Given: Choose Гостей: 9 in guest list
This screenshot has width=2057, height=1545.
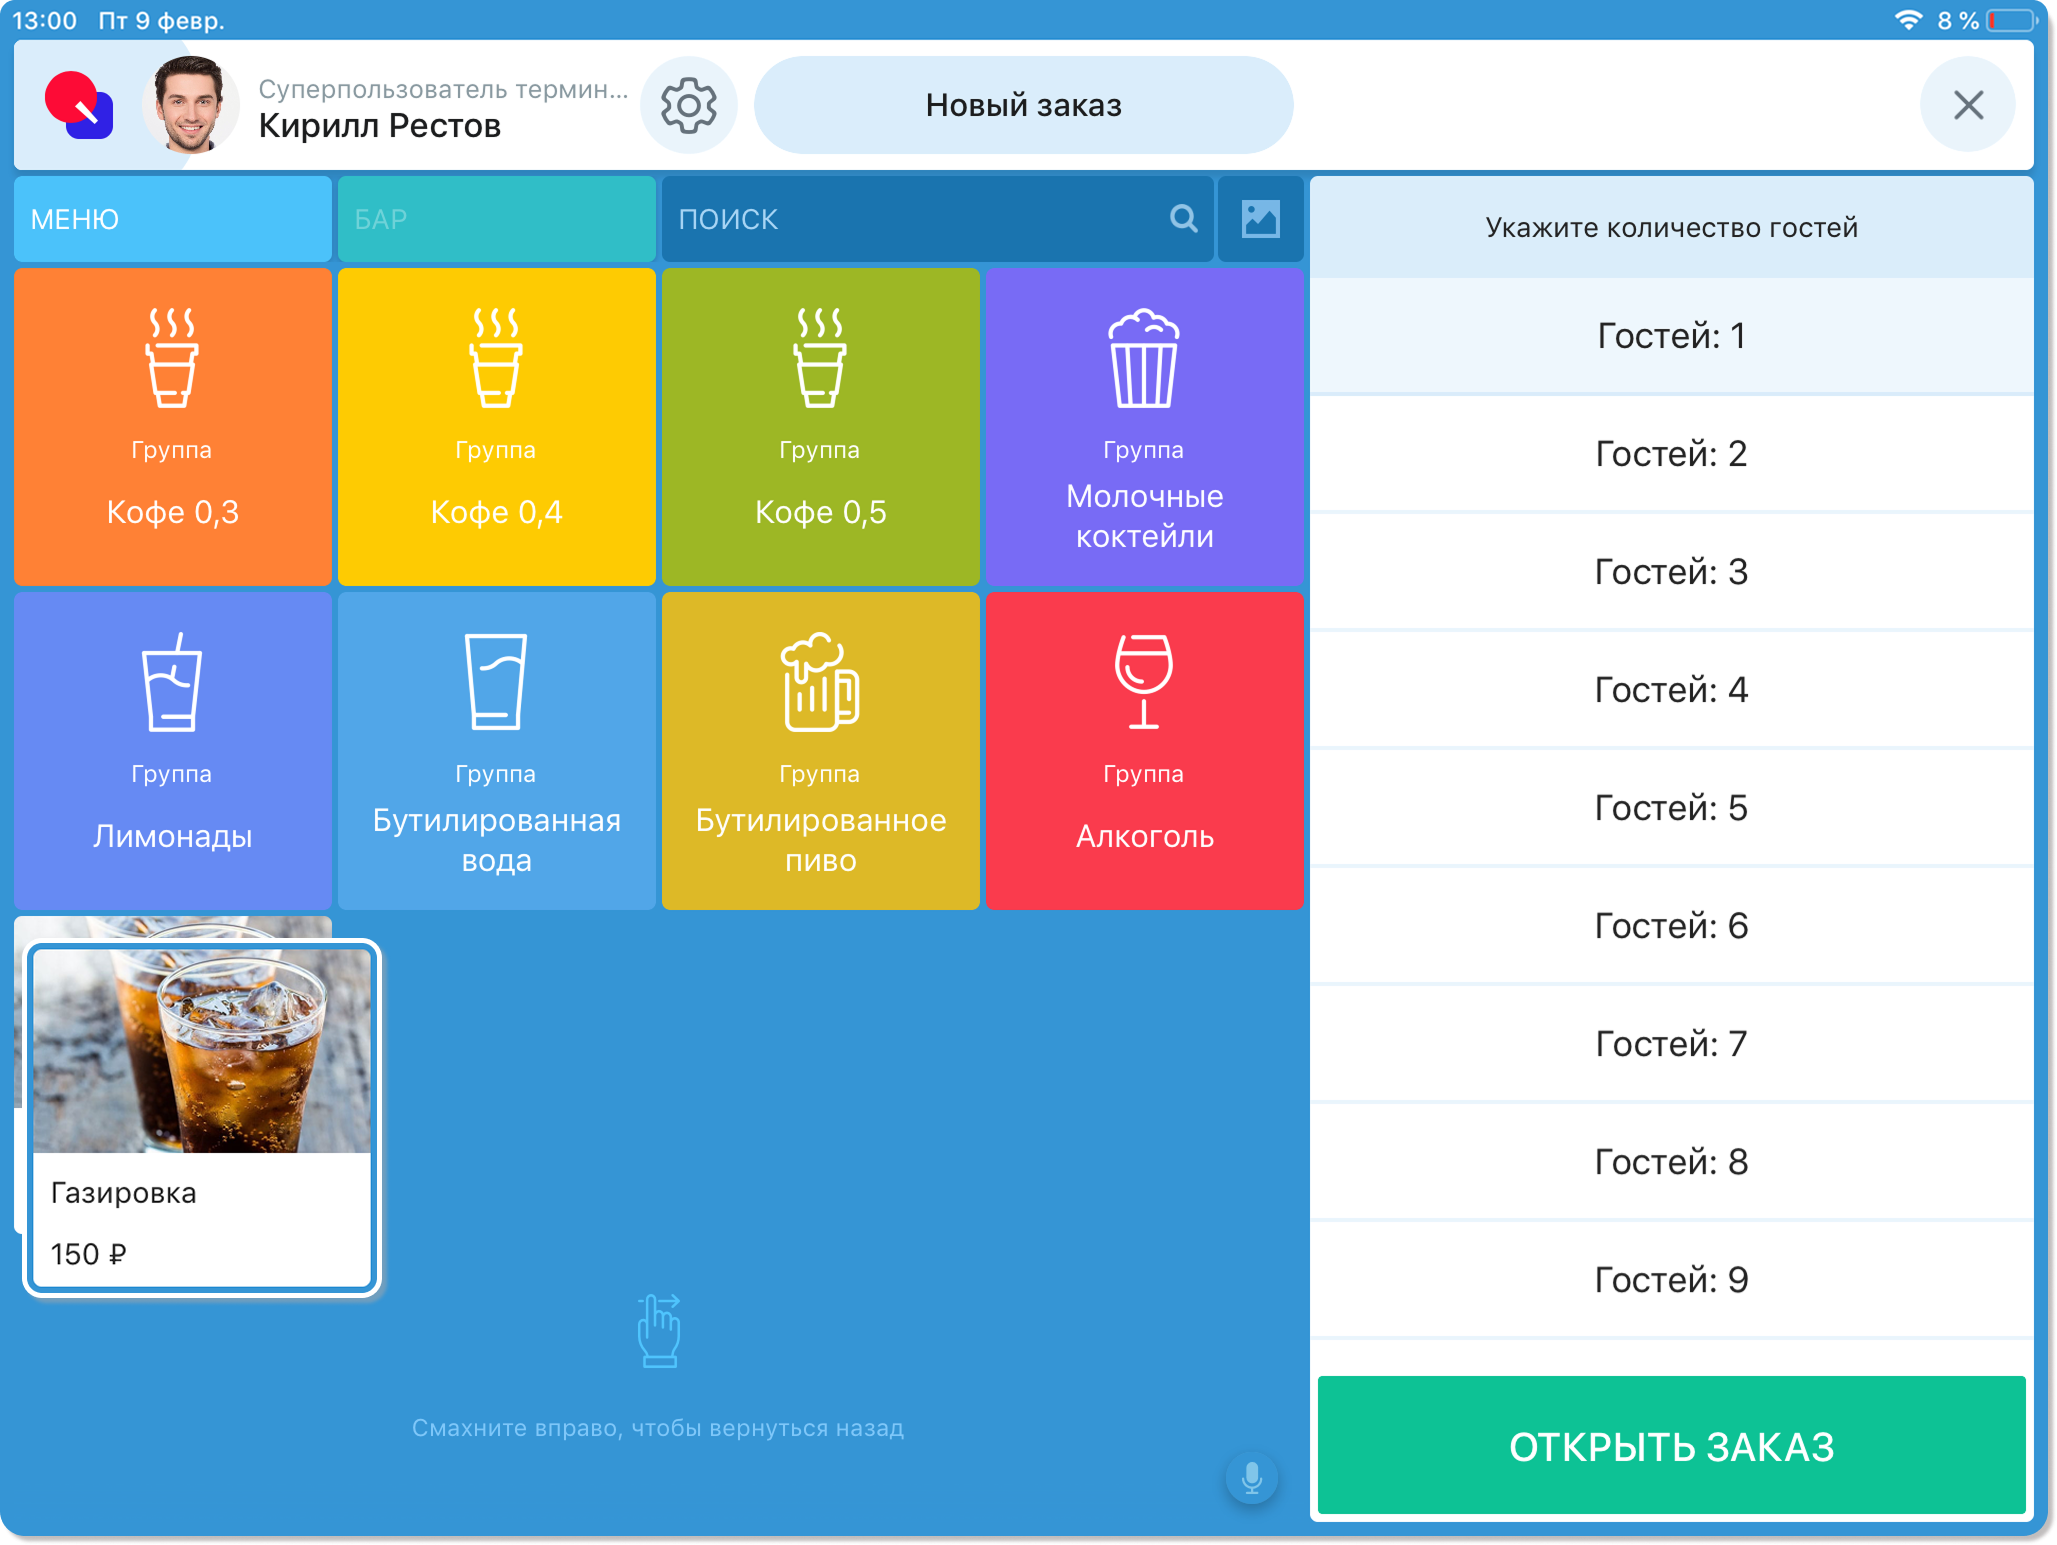Looking at the screenshot, I should pyautogui.click(x=1670, y=1280).
